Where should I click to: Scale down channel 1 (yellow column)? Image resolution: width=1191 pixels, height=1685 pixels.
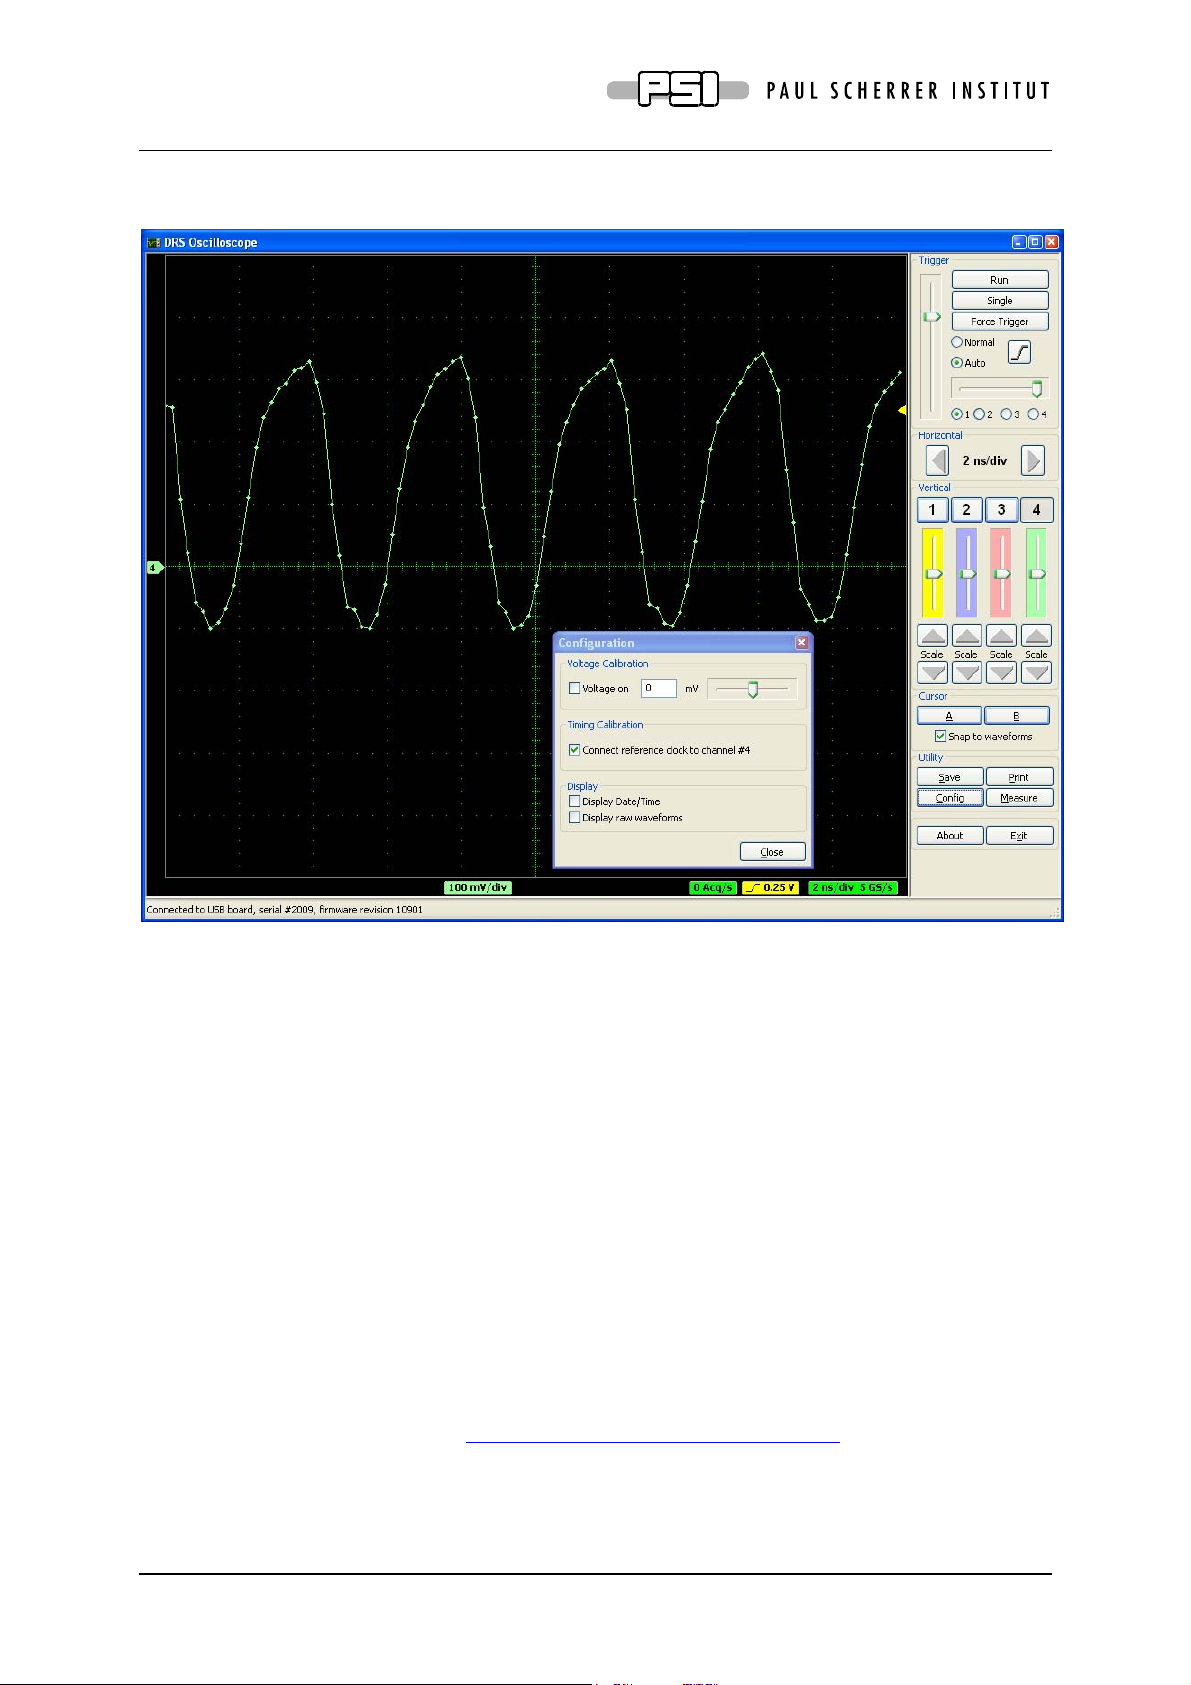[x=932, y=673]
